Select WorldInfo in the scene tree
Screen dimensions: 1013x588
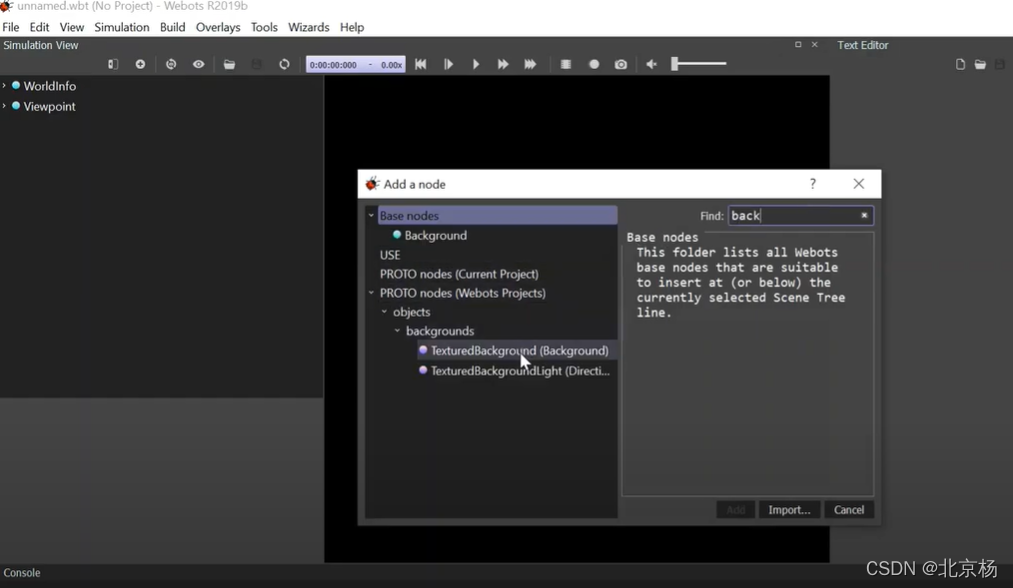click(50, 86)
